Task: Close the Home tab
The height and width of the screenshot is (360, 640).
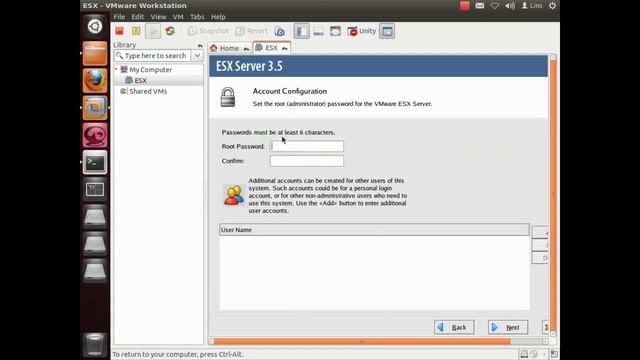Action: tap(246, 49)
